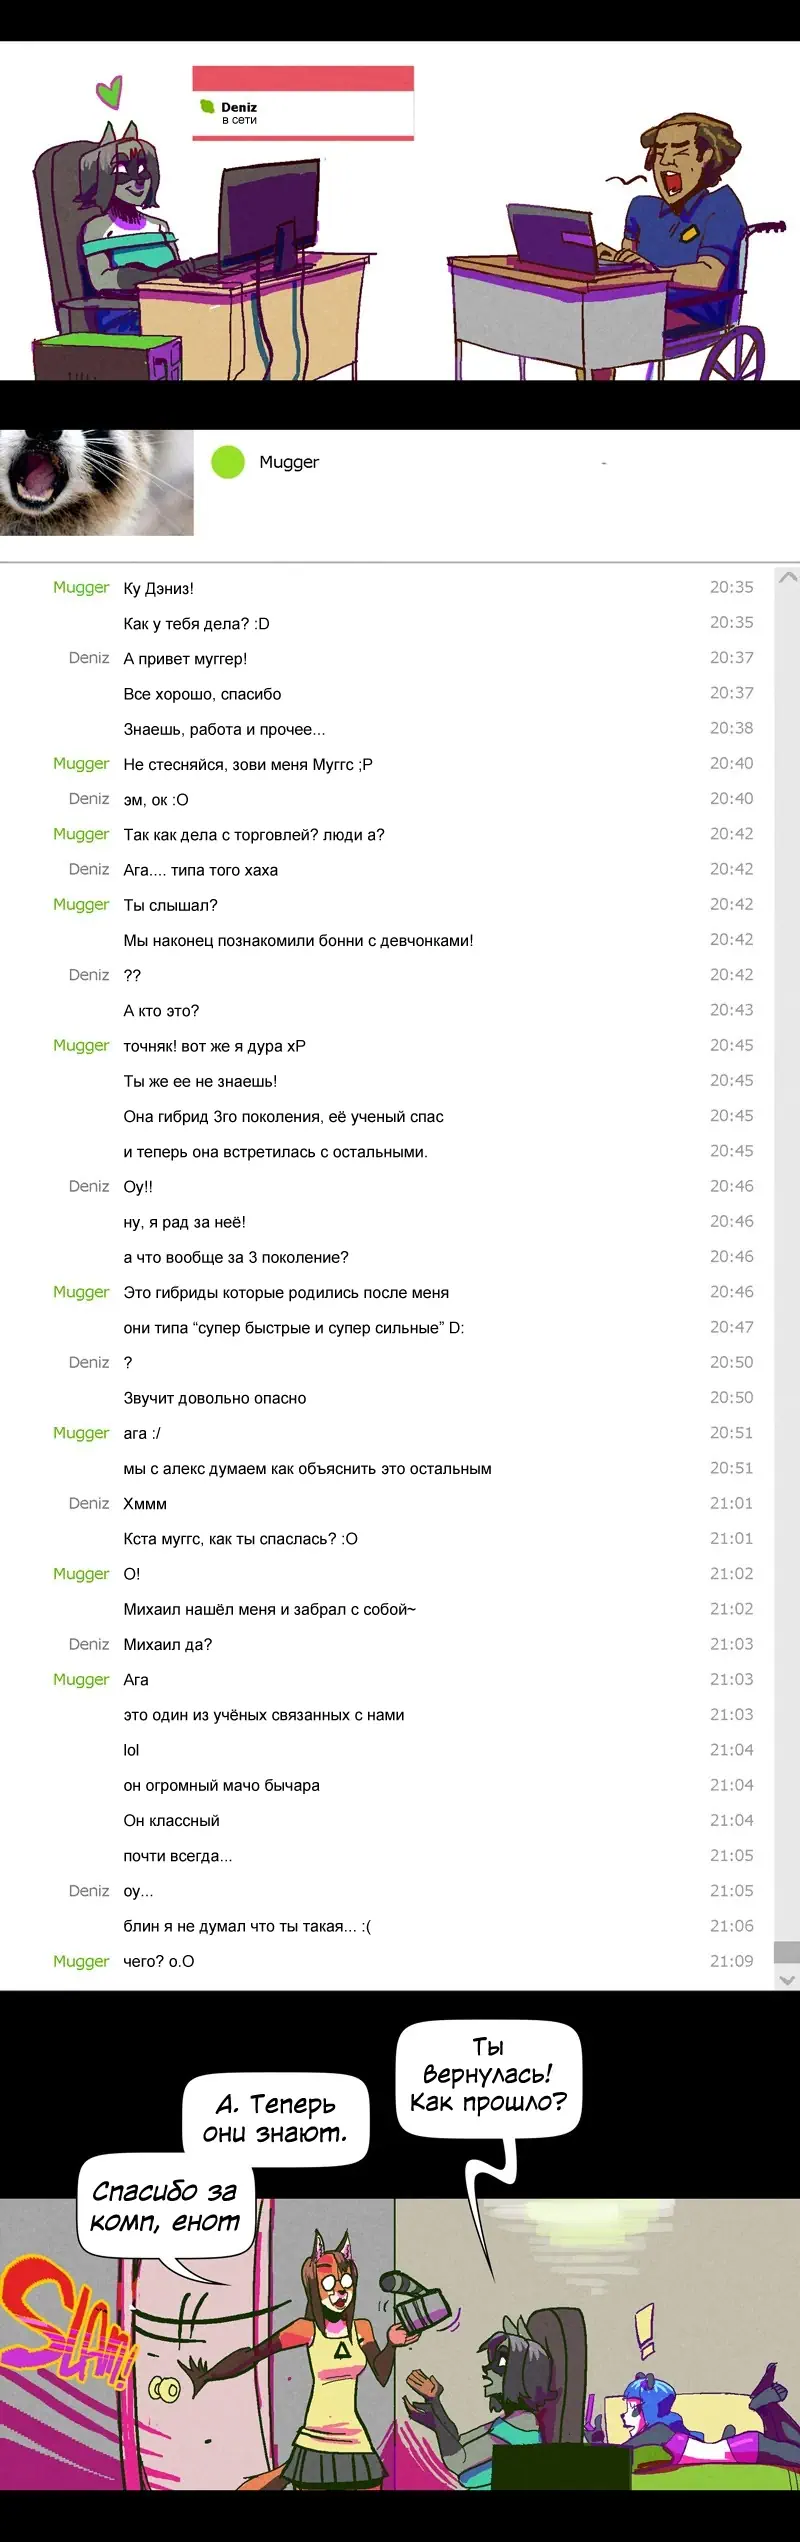Click the scroll up arrow in the chat
Viewport: 800px width, 2542px height.
pos(788,577)
